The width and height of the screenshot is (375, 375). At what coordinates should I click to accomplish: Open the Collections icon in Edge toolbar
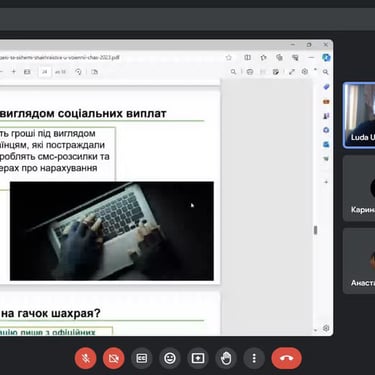click(x=279, y=58)
